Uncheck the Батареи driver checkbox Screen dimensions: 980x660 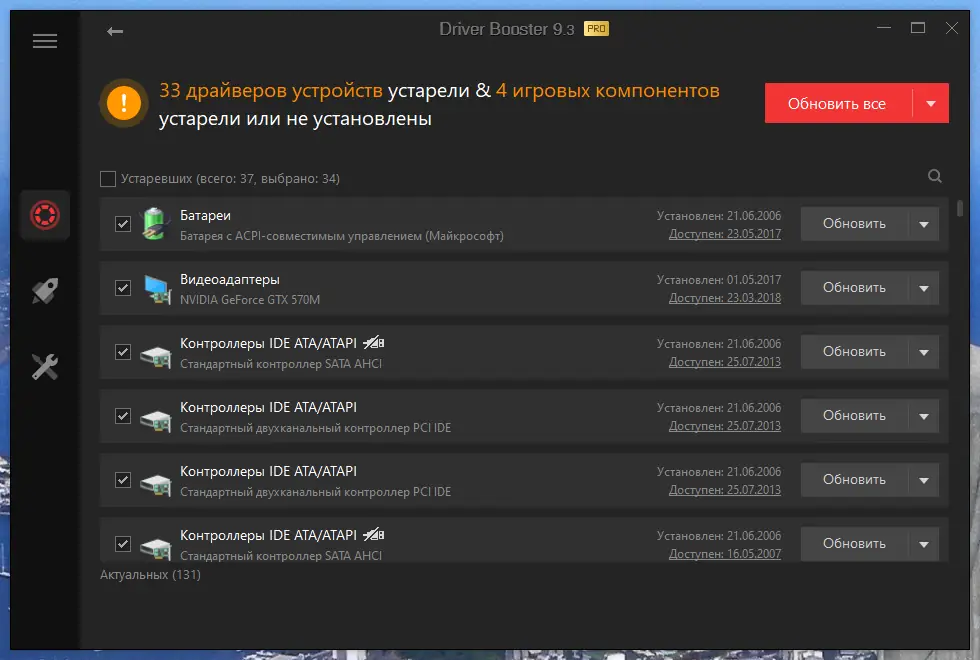click(122, 224)
